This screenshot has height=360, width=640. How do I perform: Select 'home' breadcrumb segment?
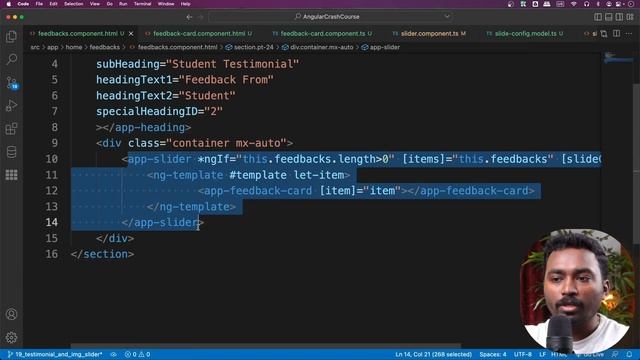click(x=74, y=47)
